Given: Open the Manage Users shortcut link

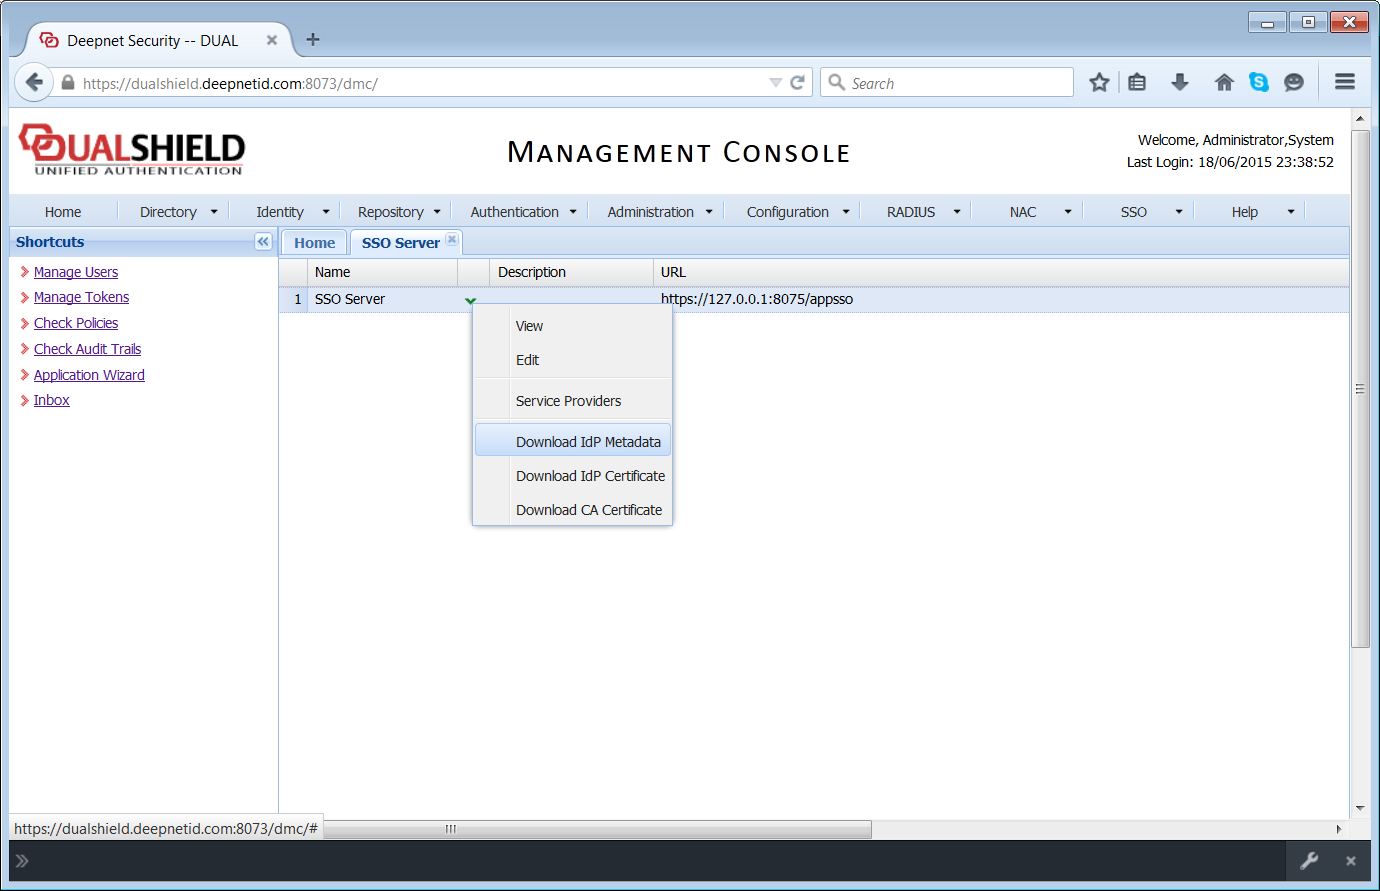Looking at the screenshot, I should pyautogui.click(x=76, y=272).
